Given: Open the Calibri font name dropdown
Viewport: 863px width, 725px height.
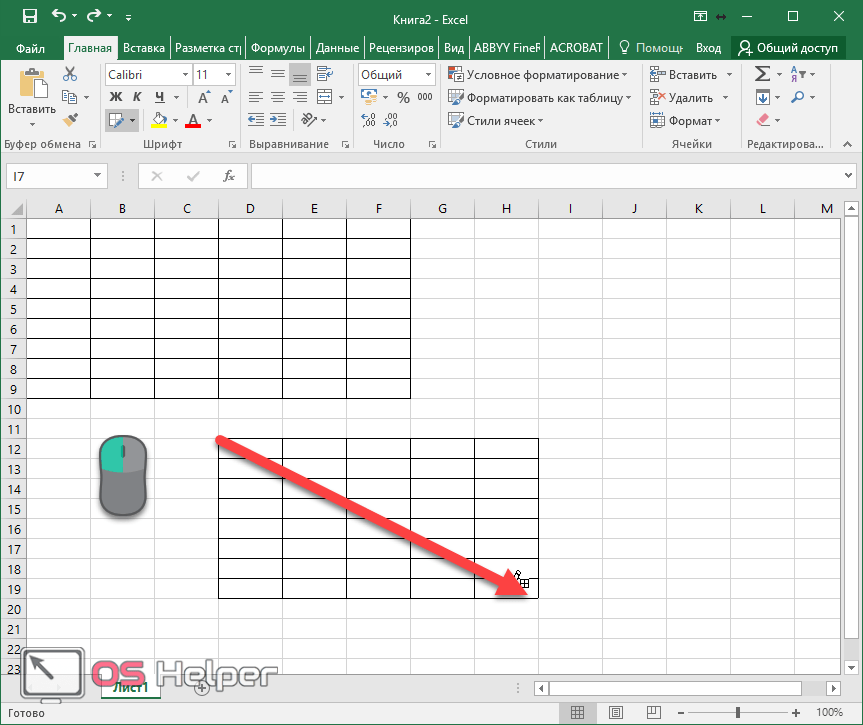Looking at the screenshot, I should click(185, 75).
